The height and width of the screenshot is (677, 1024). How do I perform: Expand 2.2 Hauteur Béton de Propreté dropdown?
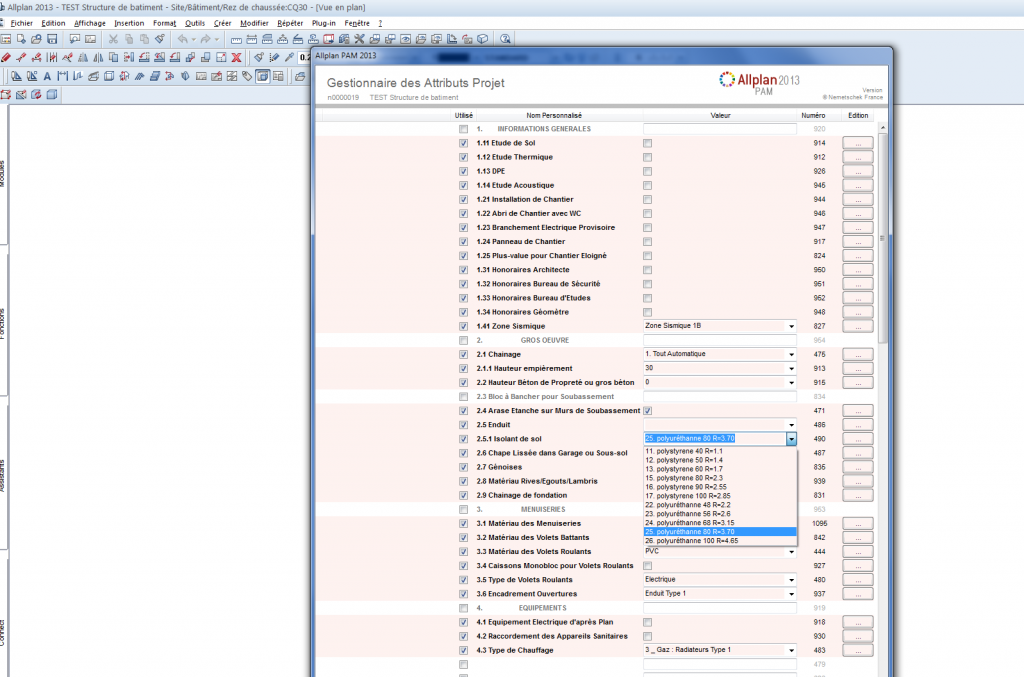[x=791, y=383]
